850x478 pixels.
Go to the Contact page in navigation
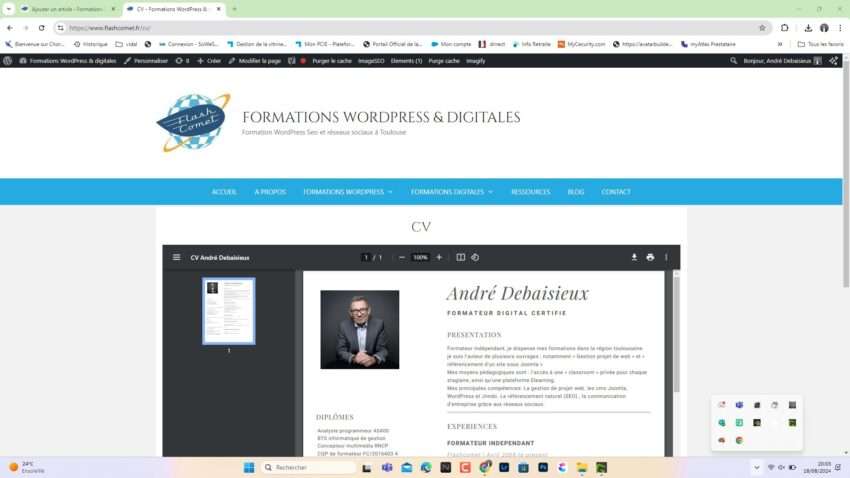click(616, 192)
